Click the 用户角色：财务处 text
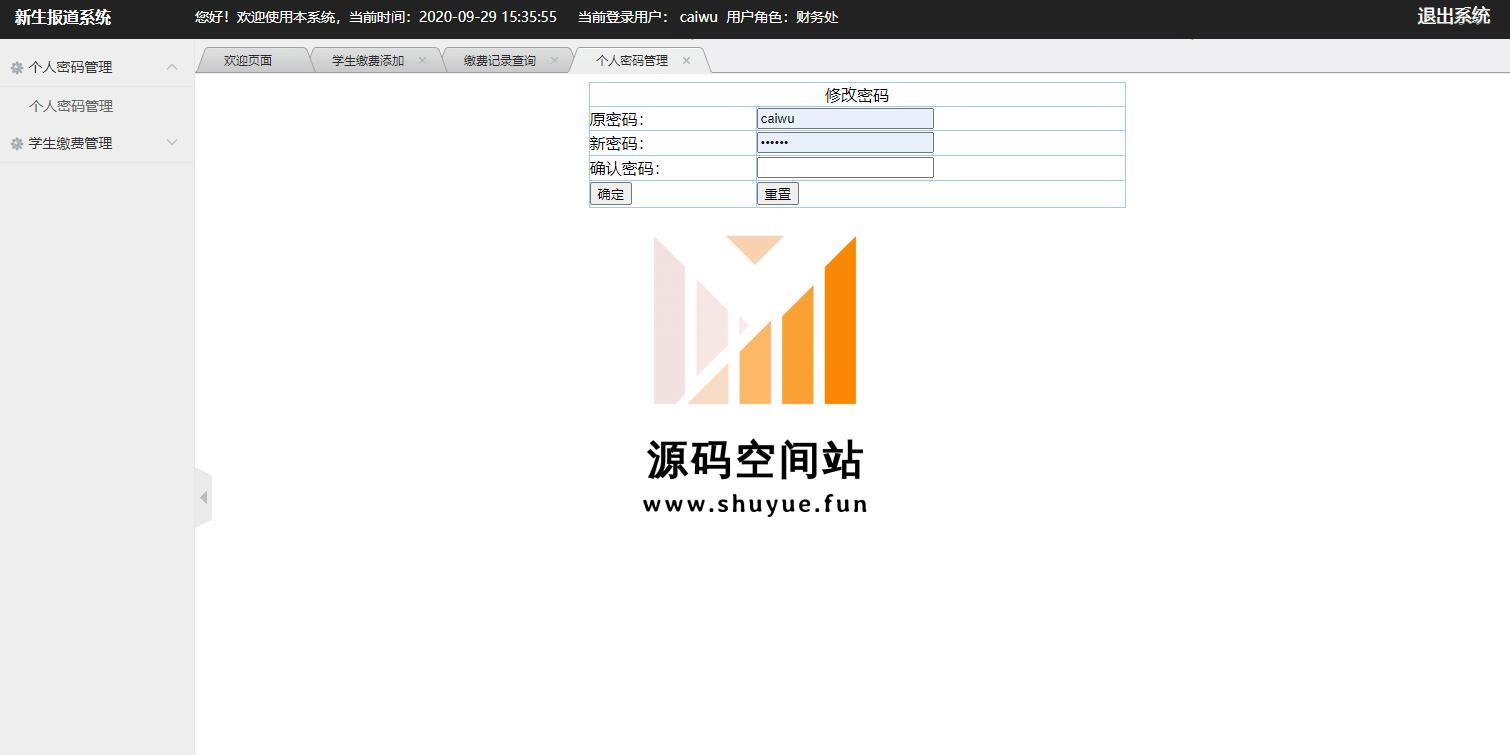The image size is (1510, 755). pos(782,17)
